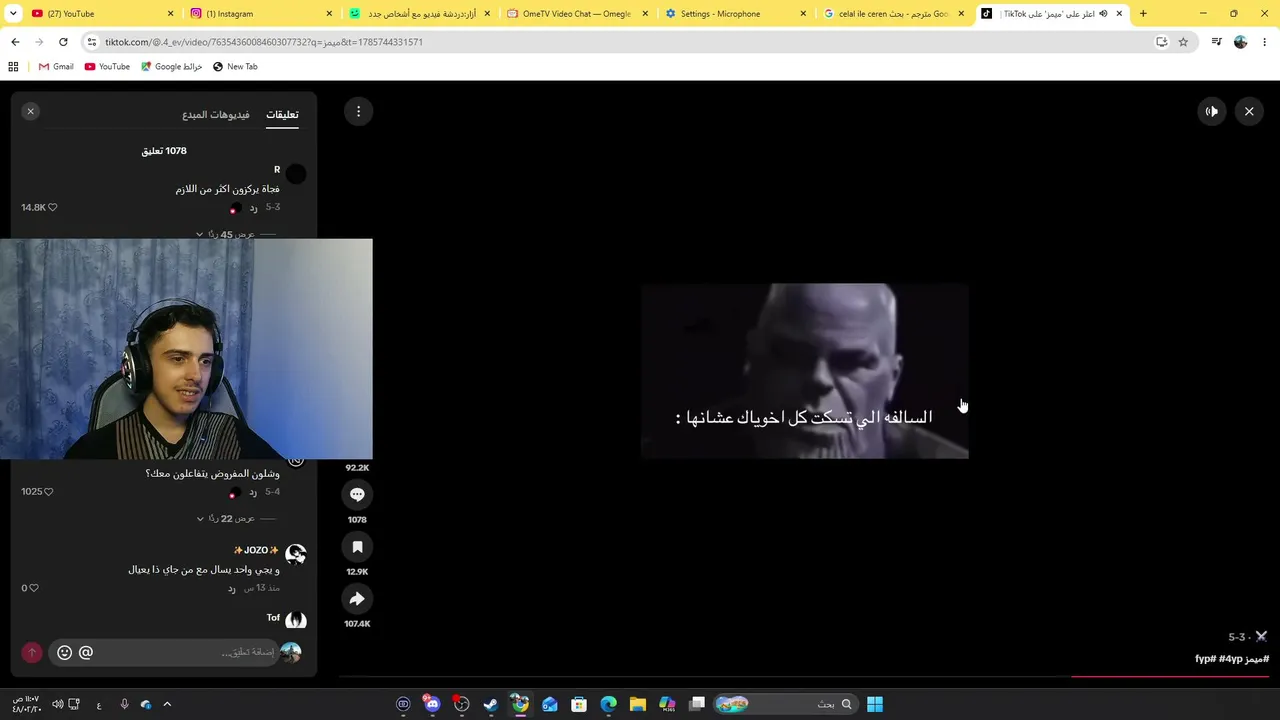The height and width of the screenshot is (720, 1280).
Task: Open the Gmail bookmark
Action: [x=56, y=67]
